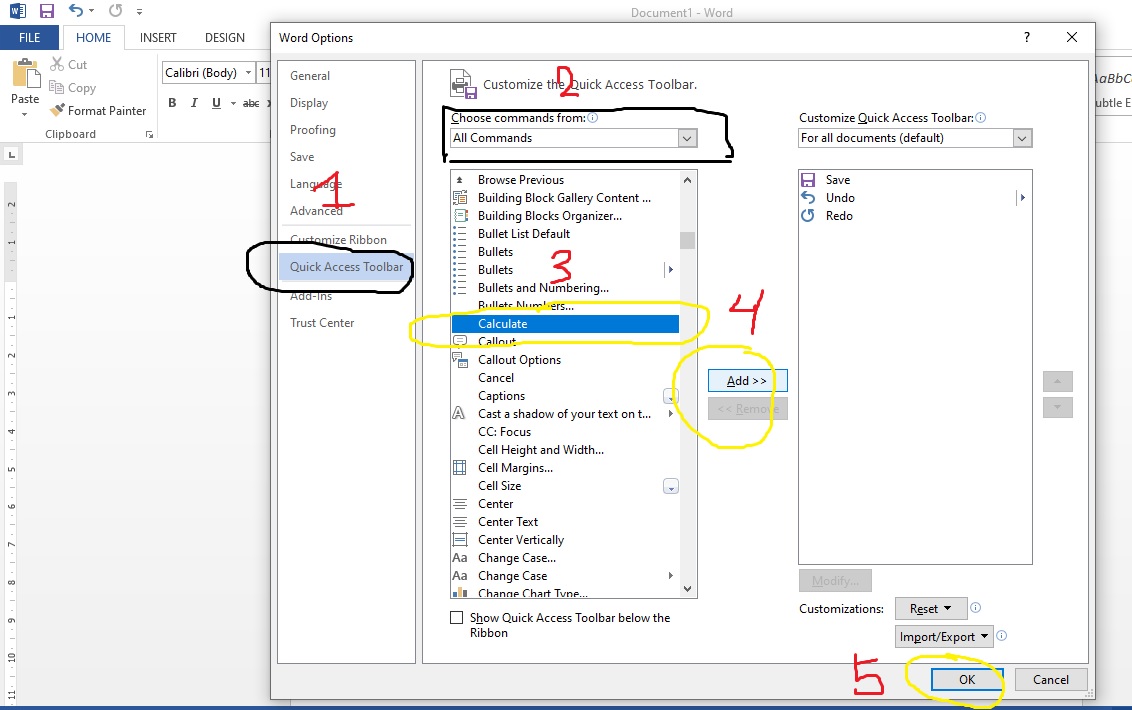Click the Undo arrow in title bar
This screenshot has height=710, width=1132.
(76, 11)
